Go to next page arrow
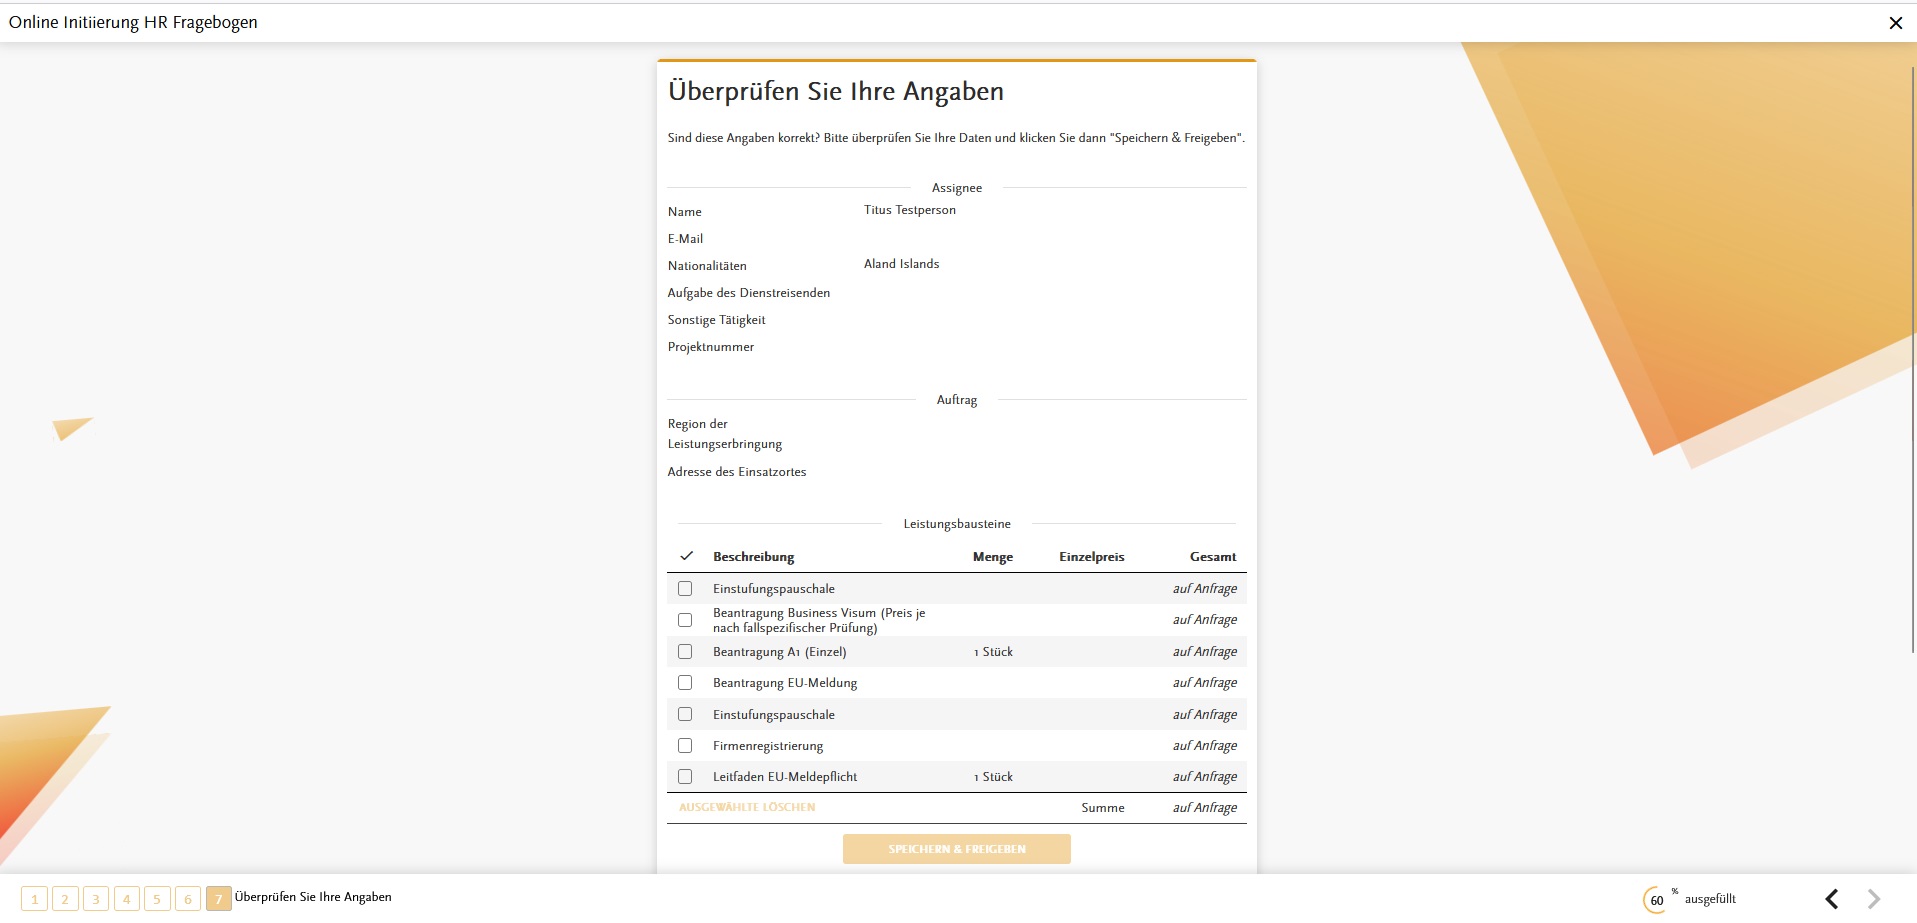Image resolution: width=1917 pixels, height=923 pixels. point(1874,899)
